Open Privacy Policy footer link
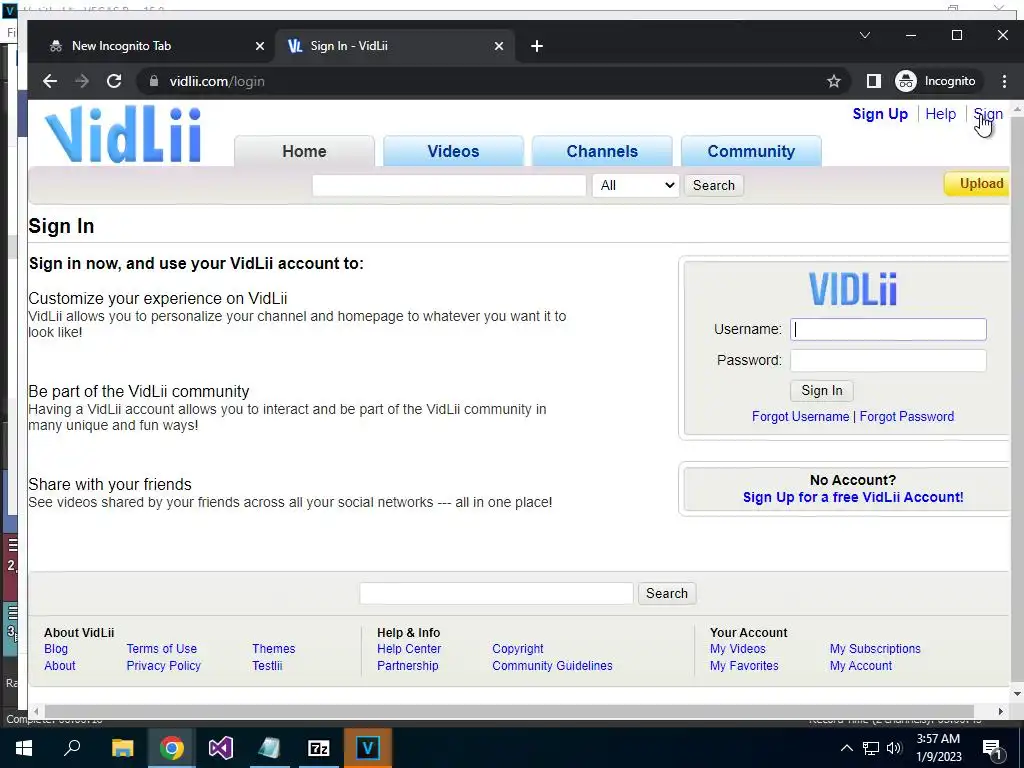Image resolution: width=1024 pixels, height=768 pixels. [163, 665]
